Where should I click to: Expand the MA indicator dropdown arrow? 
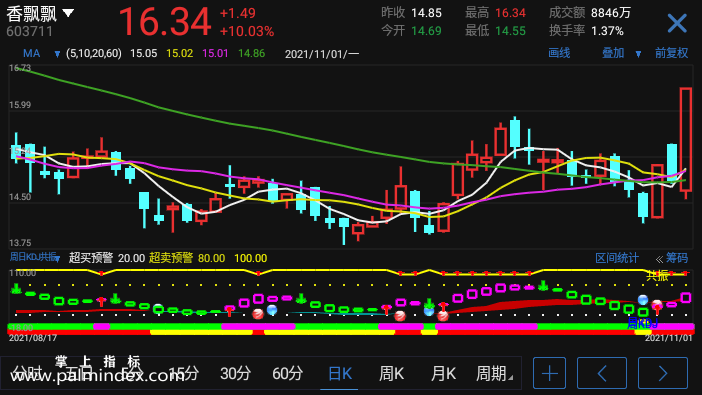pos(57,54)
